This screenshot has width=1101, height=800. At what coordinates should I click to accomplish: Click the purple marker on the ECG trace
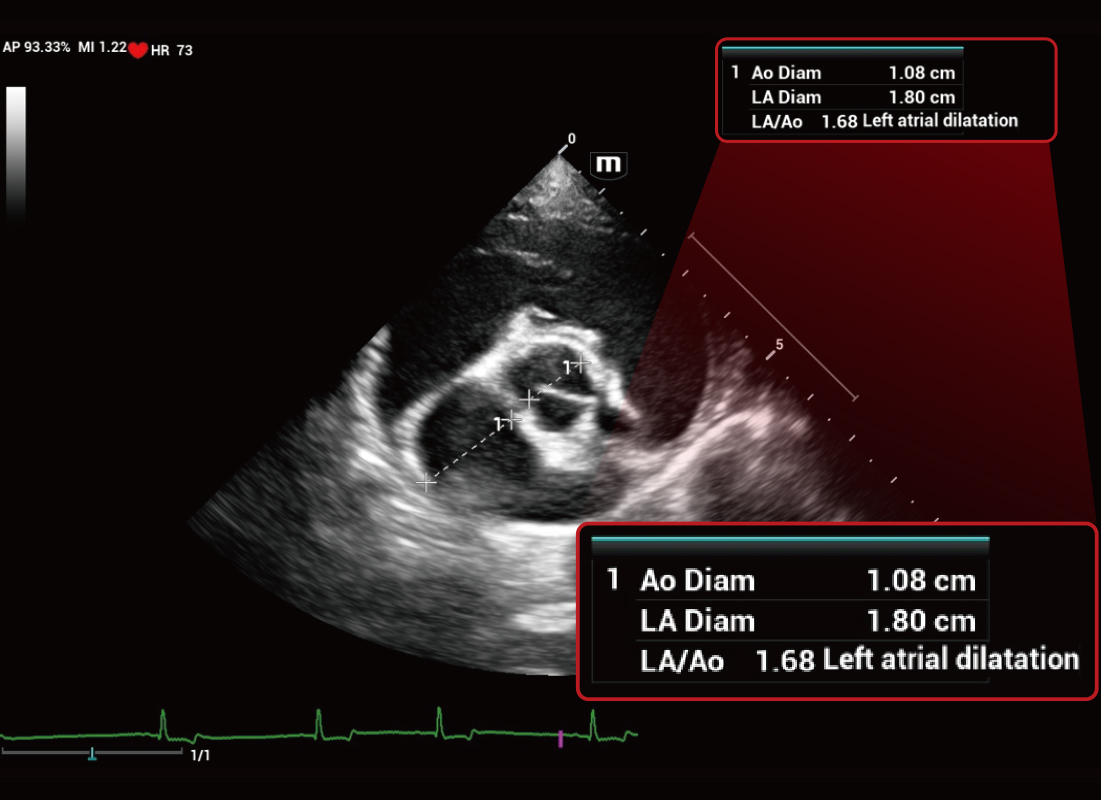[560, 739]
